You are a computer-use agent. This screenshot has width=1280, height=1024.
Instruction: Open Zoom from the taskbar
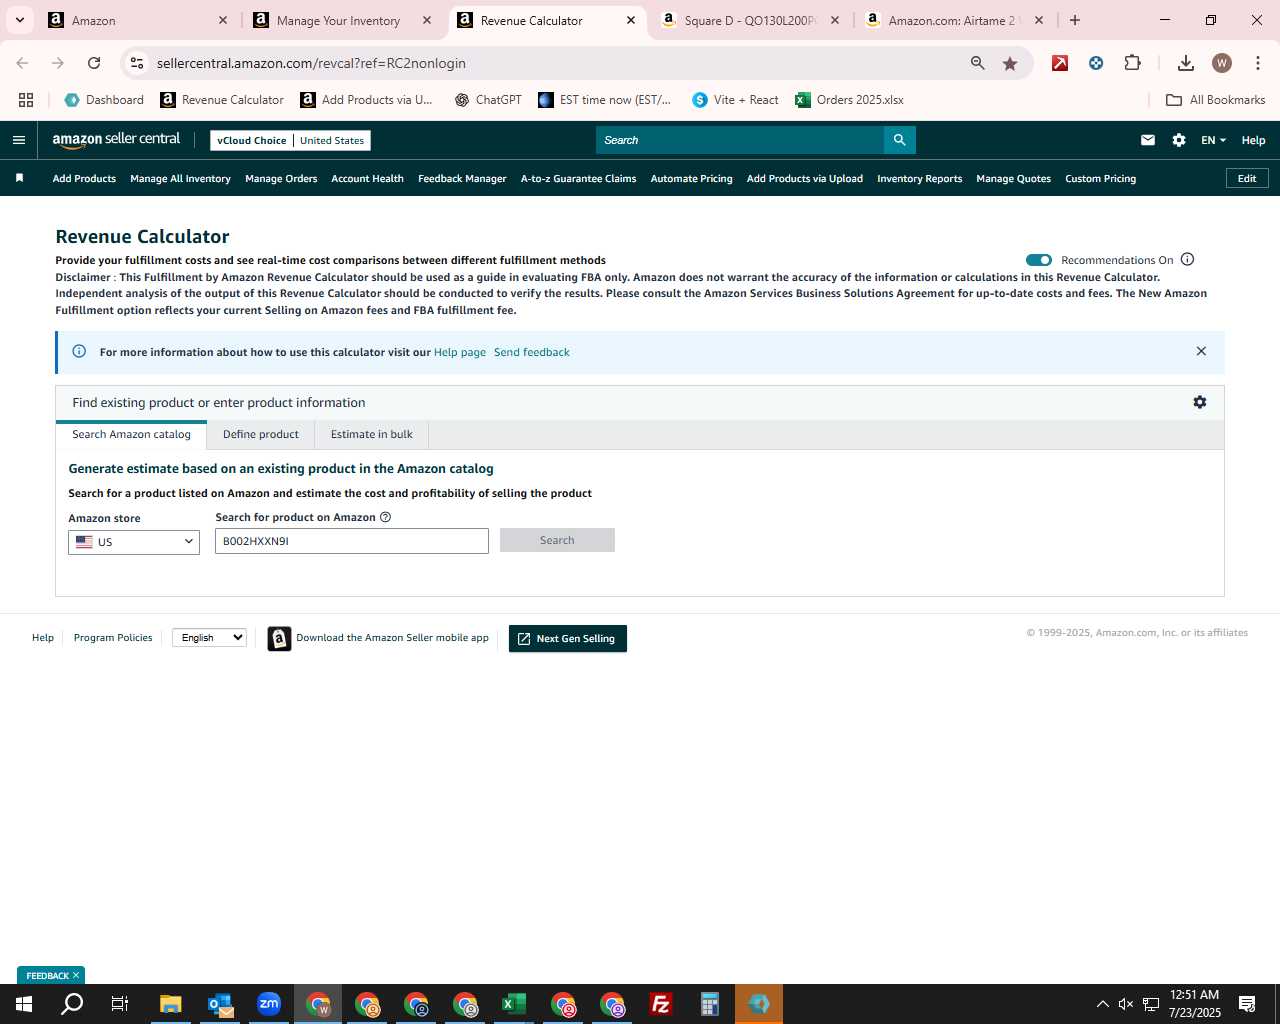click(x=269, y=1004)
